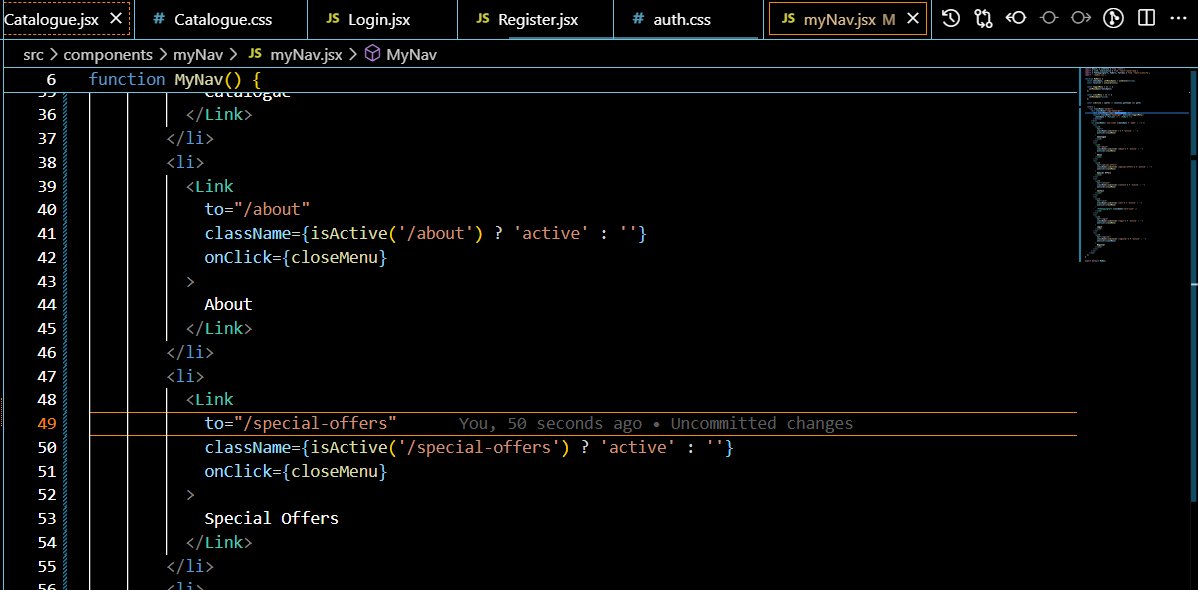Click the </li> tag on line 55
Screen dimensions: 1198x590
(190, 566)
